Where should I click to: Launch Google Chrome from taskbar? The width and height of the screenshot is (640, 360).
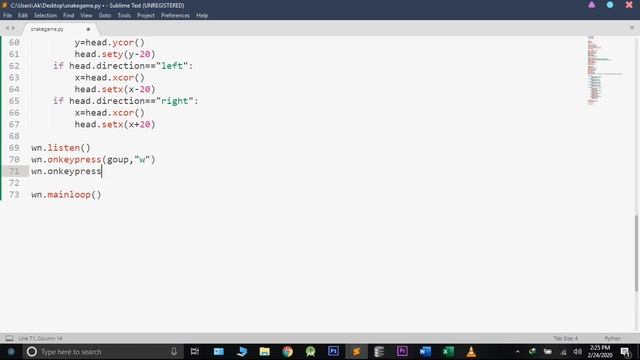[287, 351]
